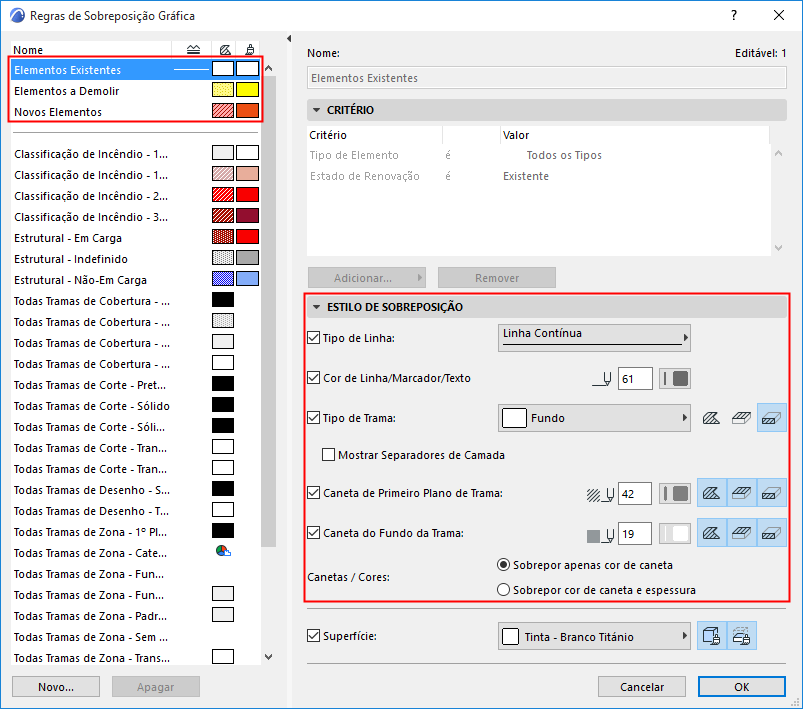Screen dimensions: 803x709
Task: Click the background pen number field 19
Action: click(x=635, y=534)
